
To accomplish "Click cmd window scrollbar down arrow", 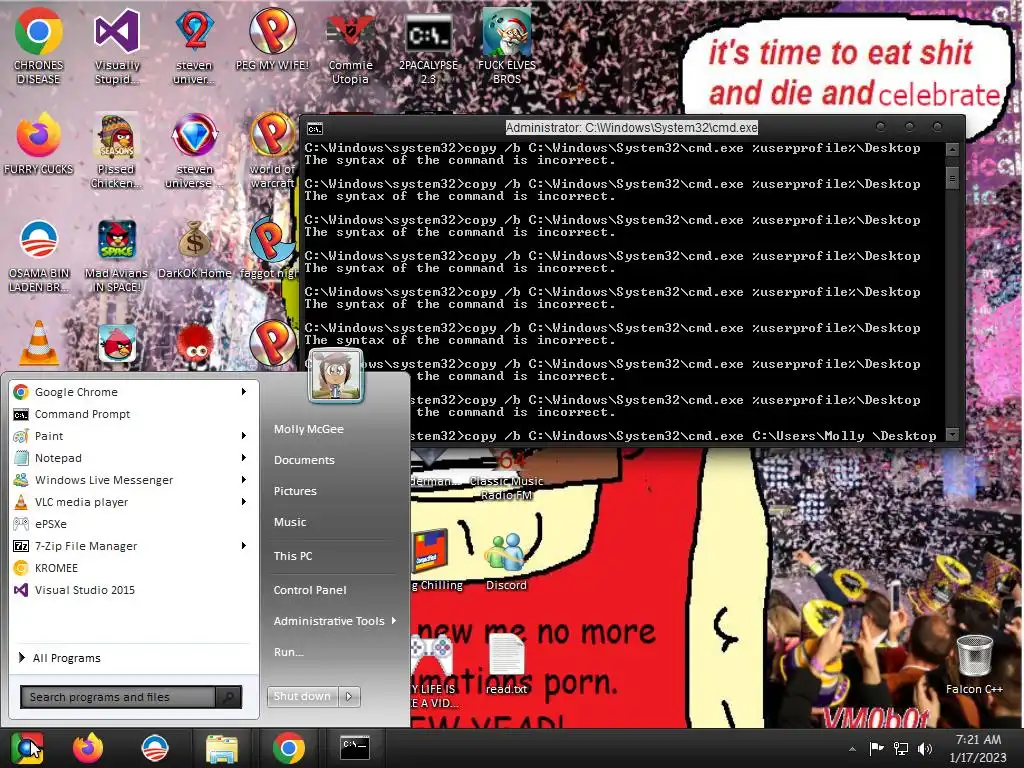I will [x=952, y=434].
